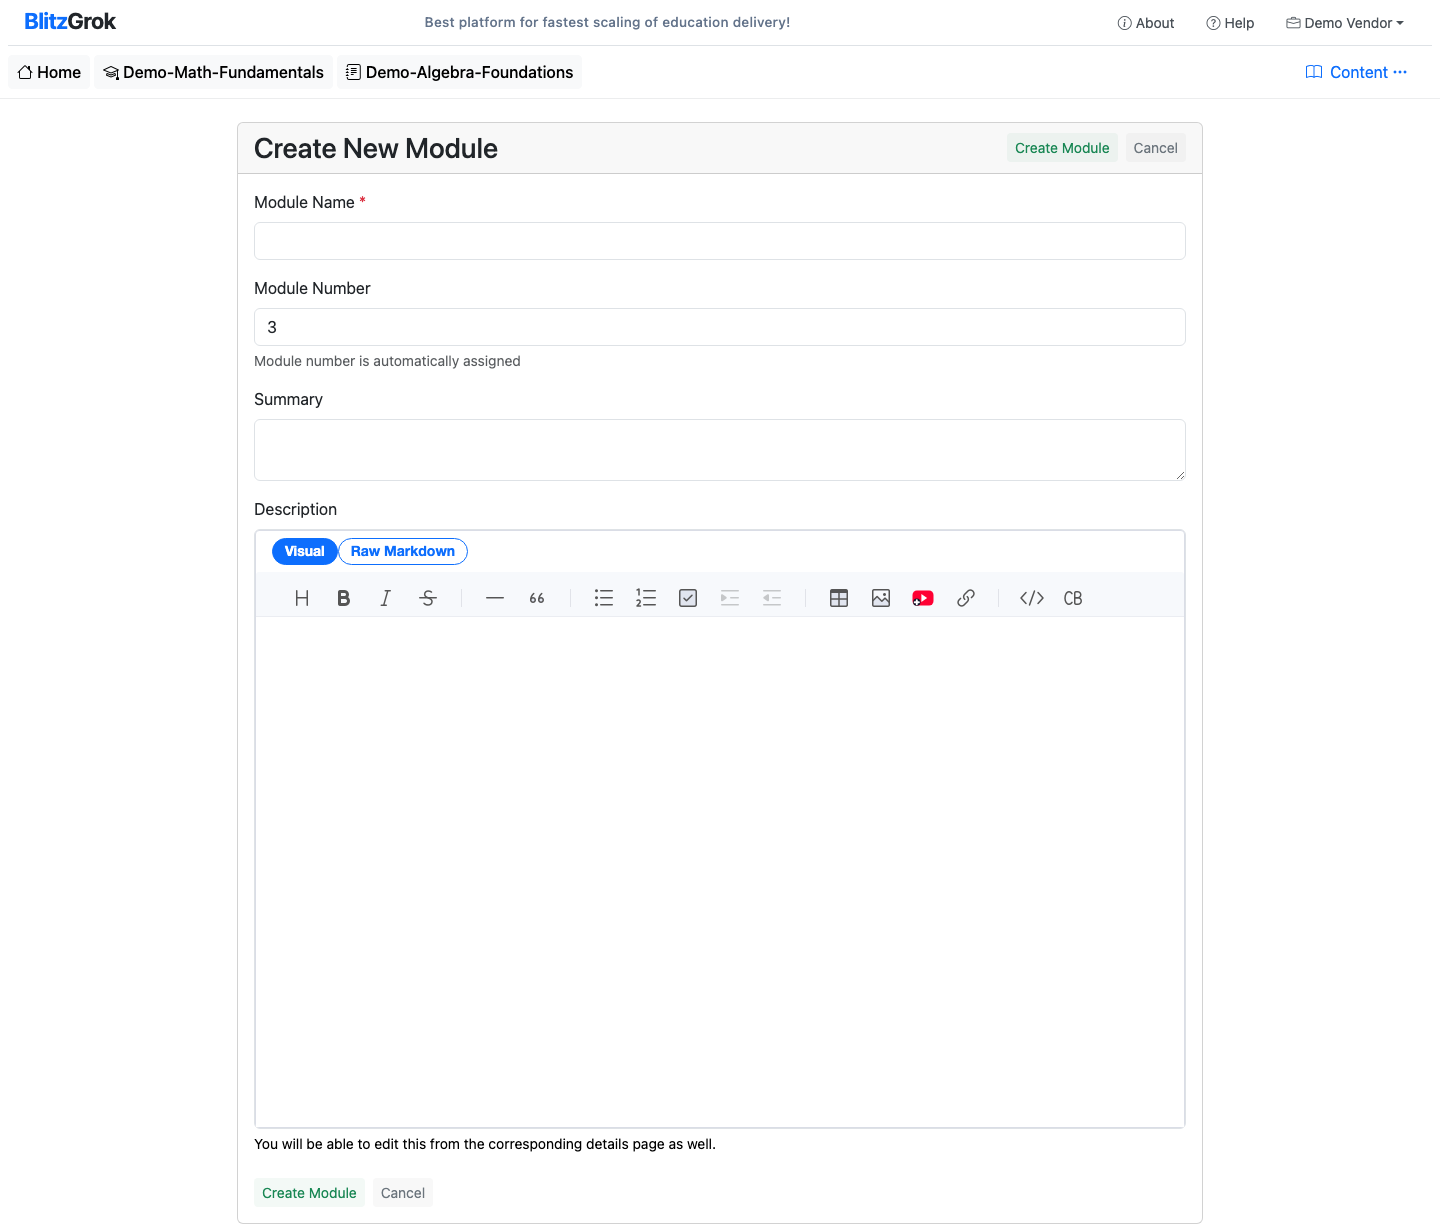The height and width of the screenshot is (1224, 1440).
Task: Click Cancel button in form header
Action: pos(1156,148)
